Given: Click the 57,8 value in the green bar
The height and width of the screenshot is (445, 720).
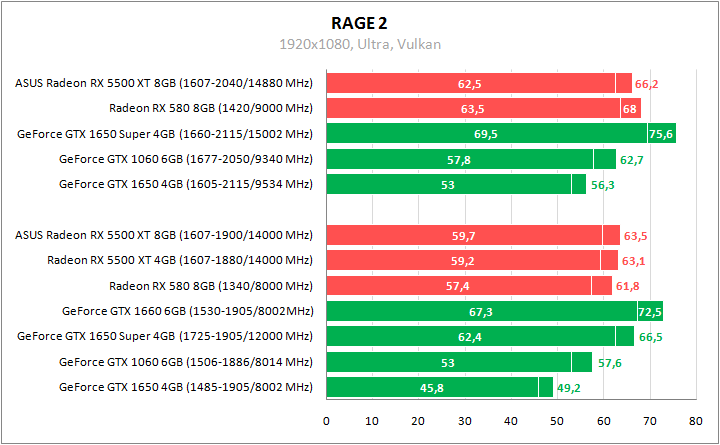Looking at the screenshot, I should 459,160.
